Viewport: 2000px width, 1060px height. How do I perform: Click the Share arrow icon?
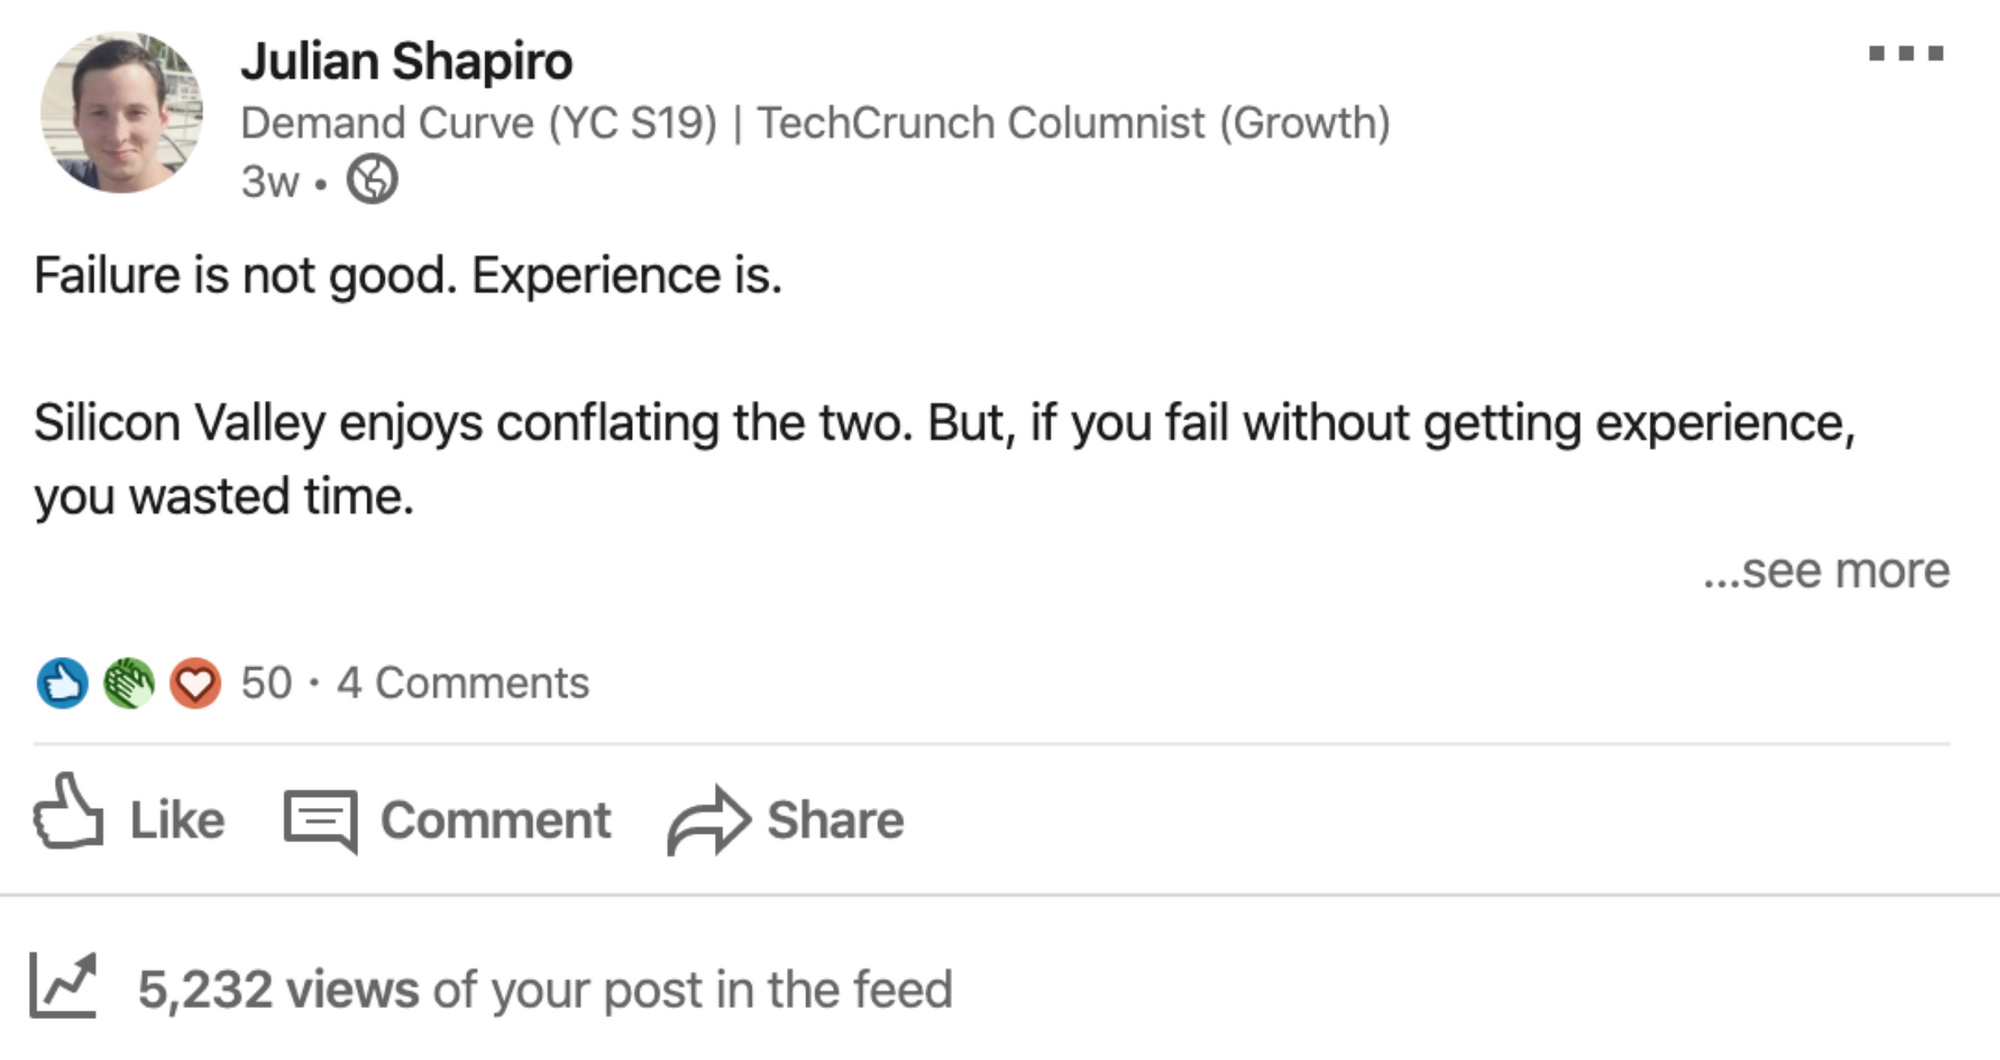[708, 821]
